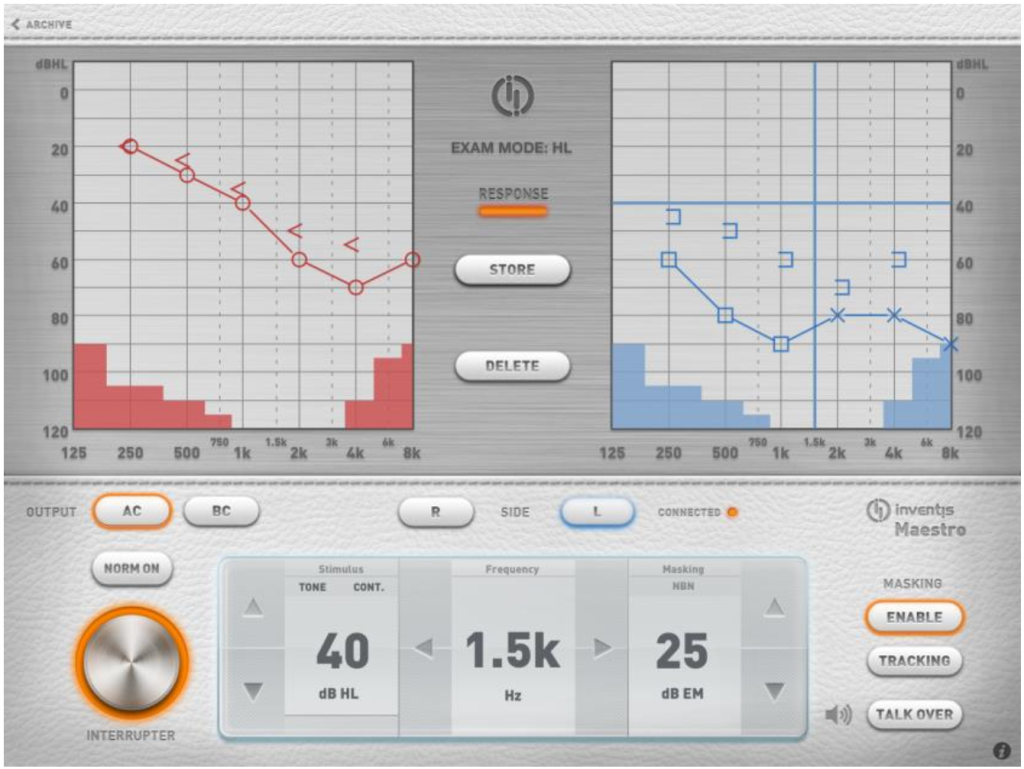Click the orange RESPONSE indicator bar
The width and height of the screenshot is (1024, 769).
point(513,211)
